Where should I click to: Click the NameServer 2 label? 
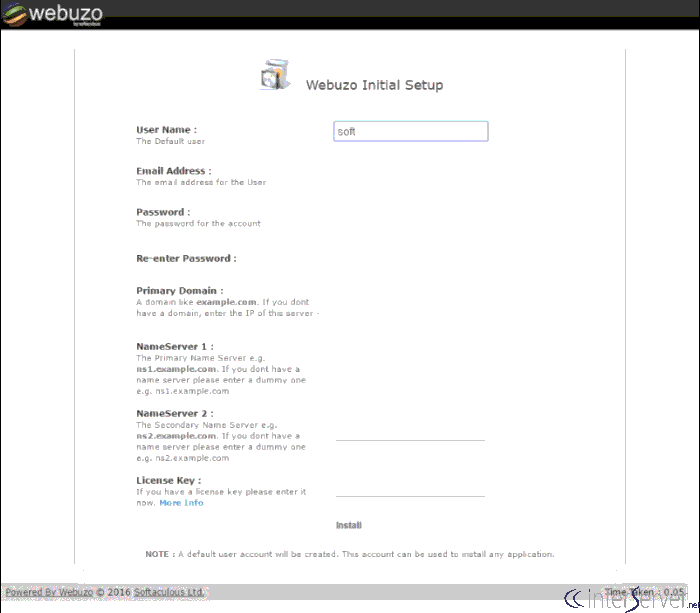175,413
